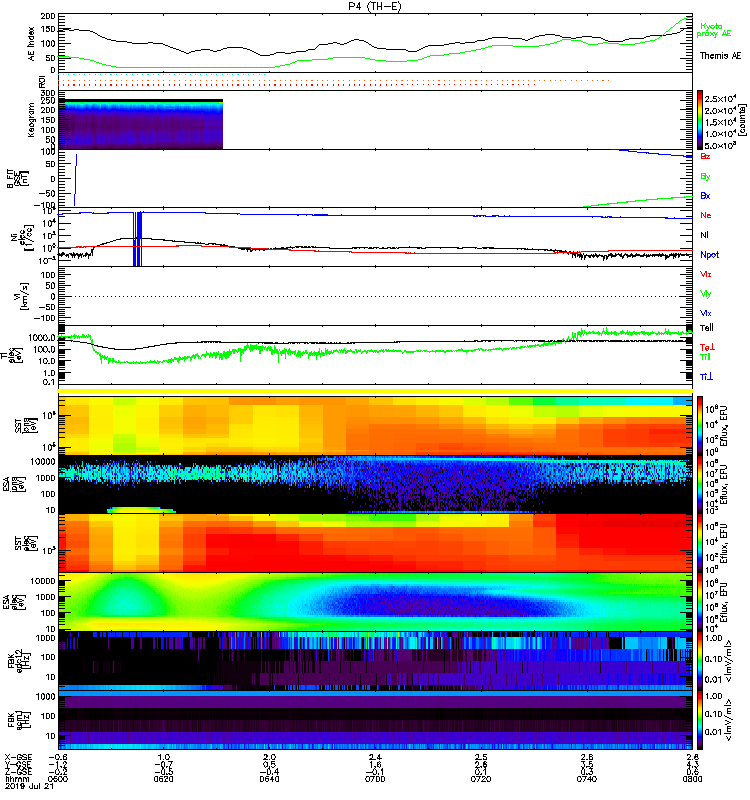Image resolution: width=750 pixels, height=800 pixels.
Task: Select the red Ne legend label
Action: pyautogui.click(x=706, y=215)
